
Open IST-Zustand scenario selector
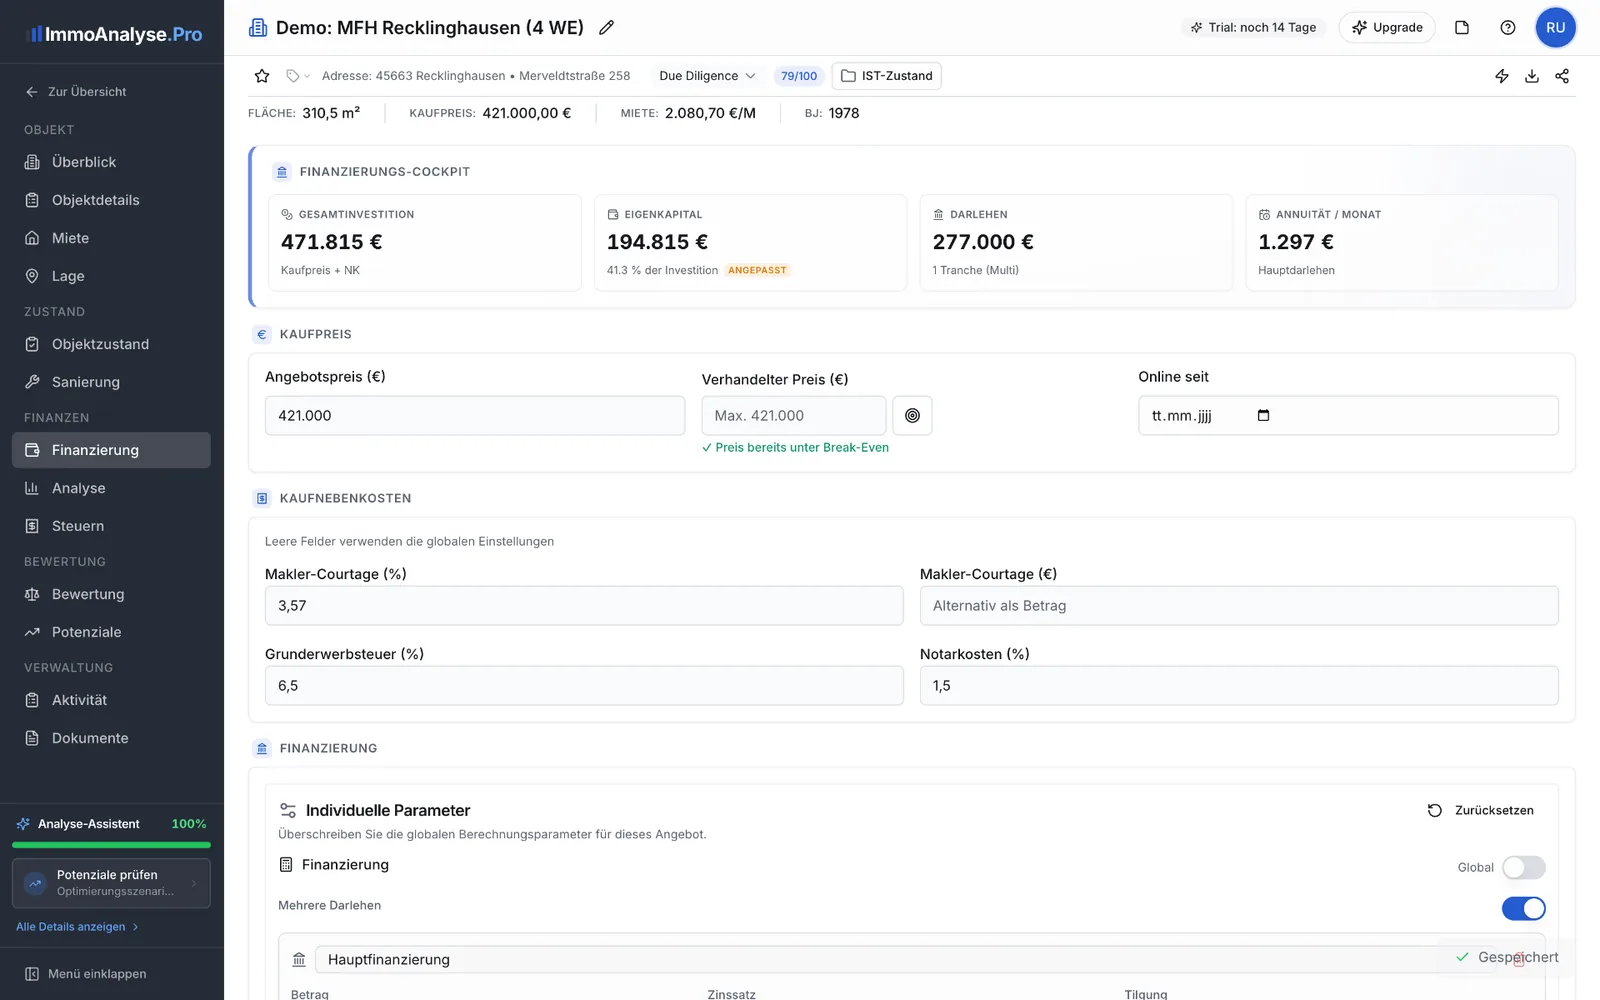(x=886, y=76)
